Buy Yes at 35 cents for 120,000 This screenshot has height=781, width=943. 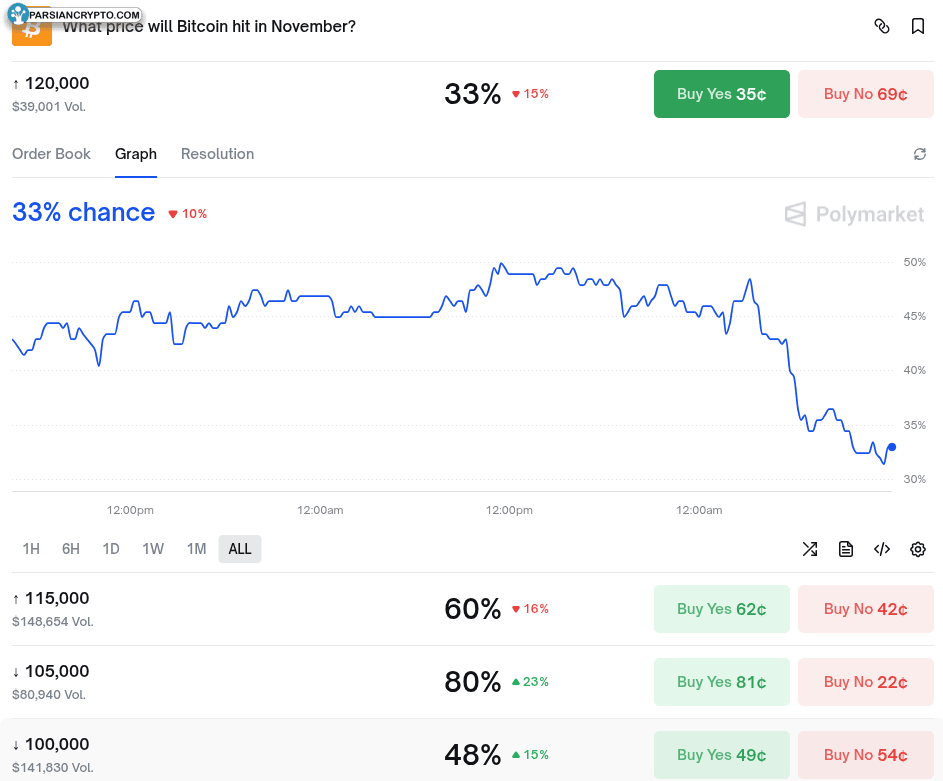pos(721,94)
